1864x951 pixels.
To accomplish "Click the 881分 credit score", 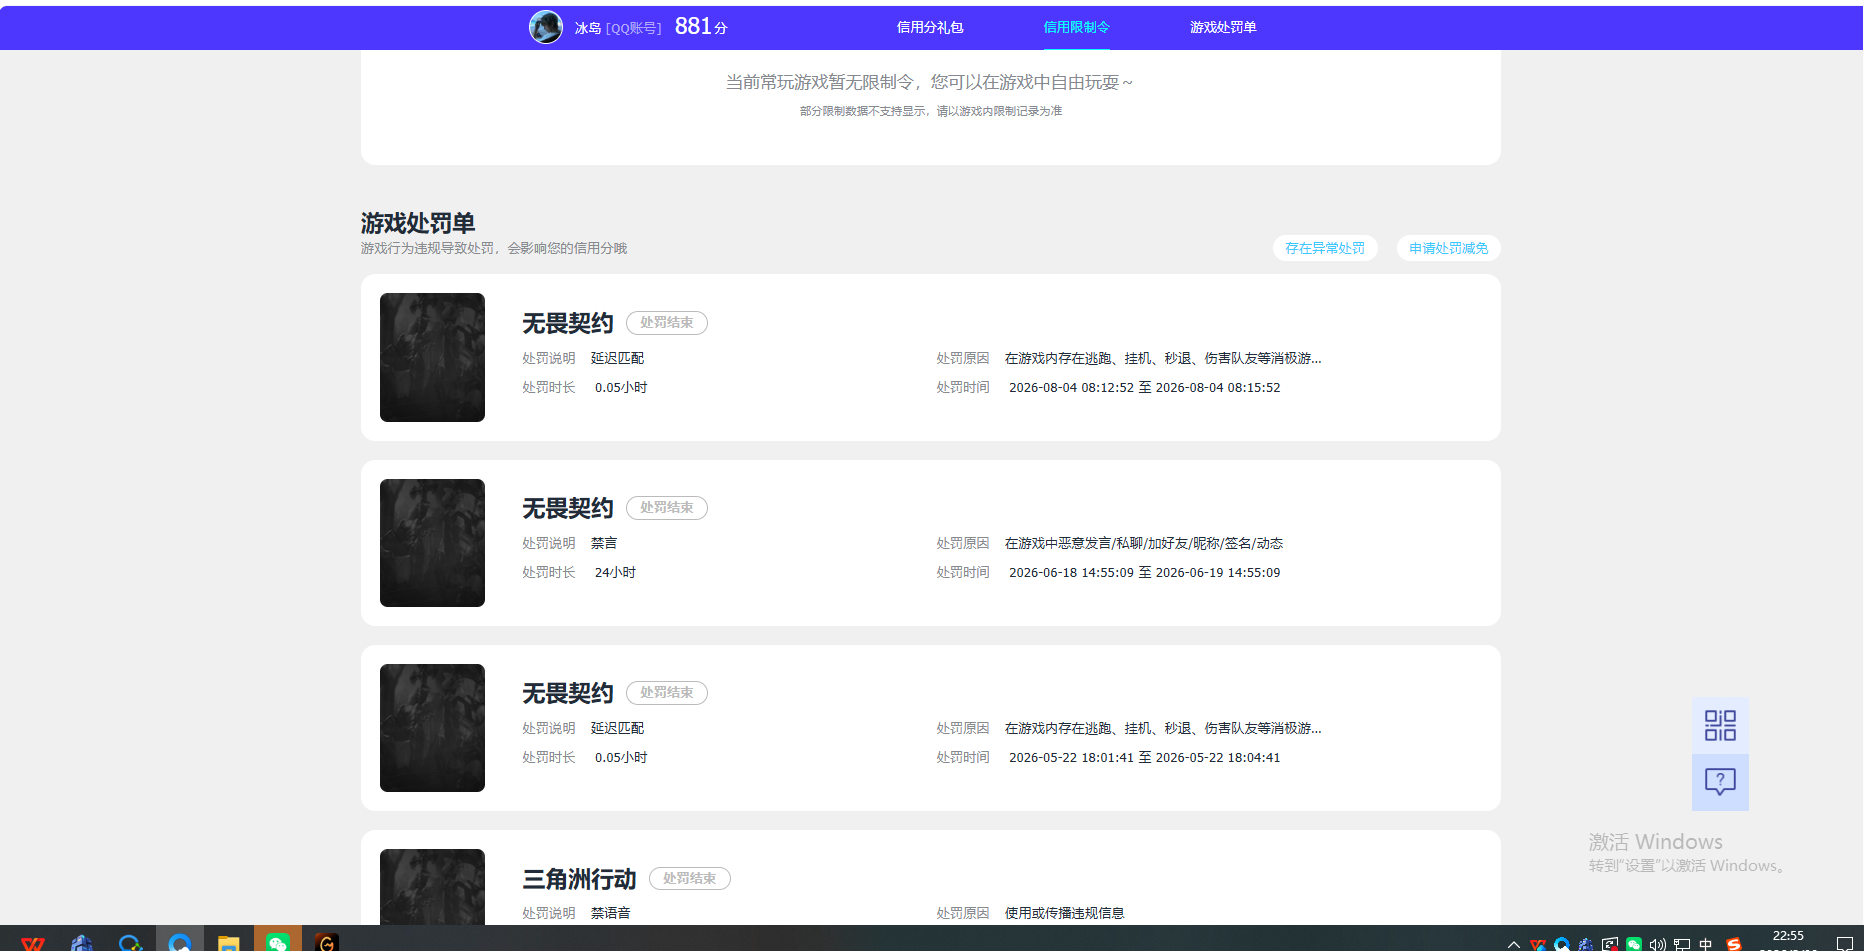I will tap(701, 27).
